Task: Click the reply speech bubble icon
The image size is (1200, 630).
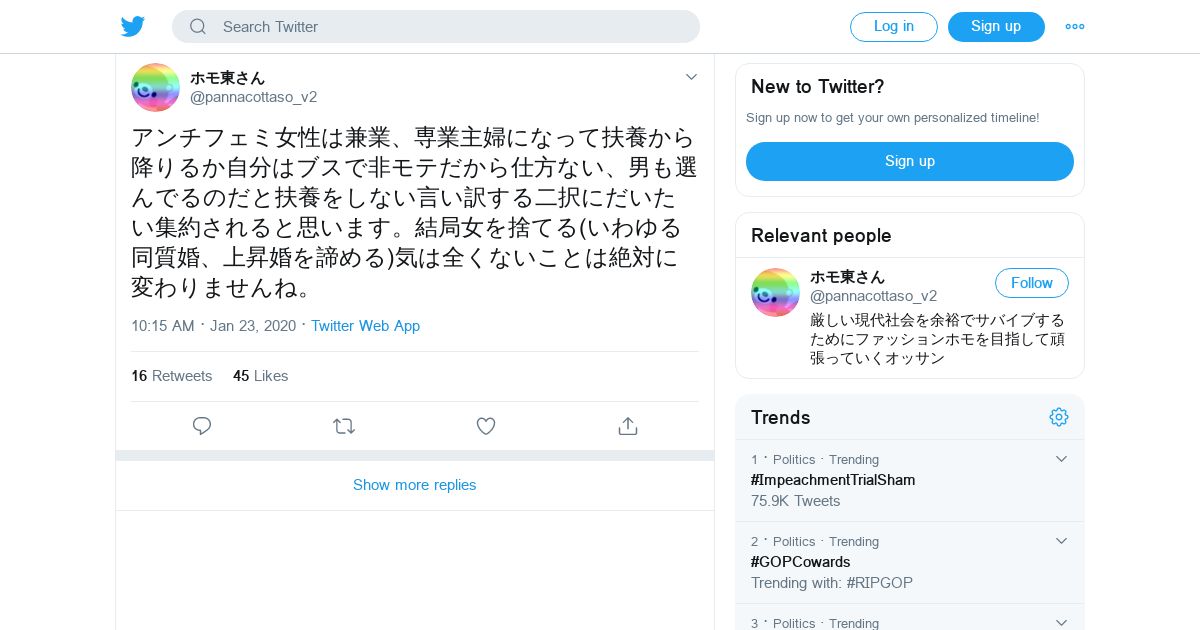Action: tap(202, 426)
